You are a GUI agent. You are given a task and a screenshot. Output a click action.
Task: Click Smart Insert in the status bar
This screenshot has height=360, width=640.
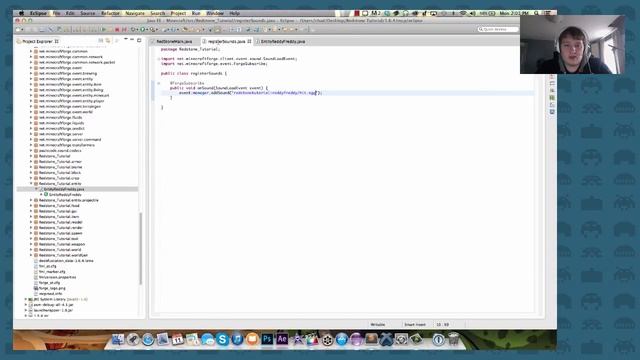pyautogui.click(x=415, y=325)
